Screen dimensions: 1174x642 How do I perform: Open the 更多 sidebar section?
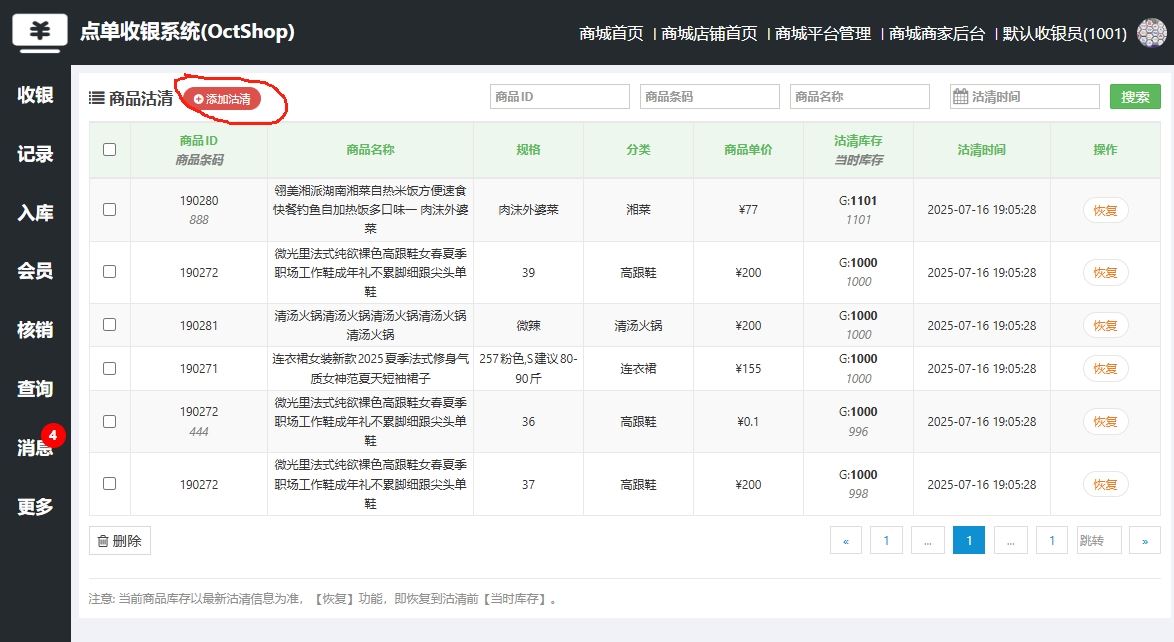point(35,506)
